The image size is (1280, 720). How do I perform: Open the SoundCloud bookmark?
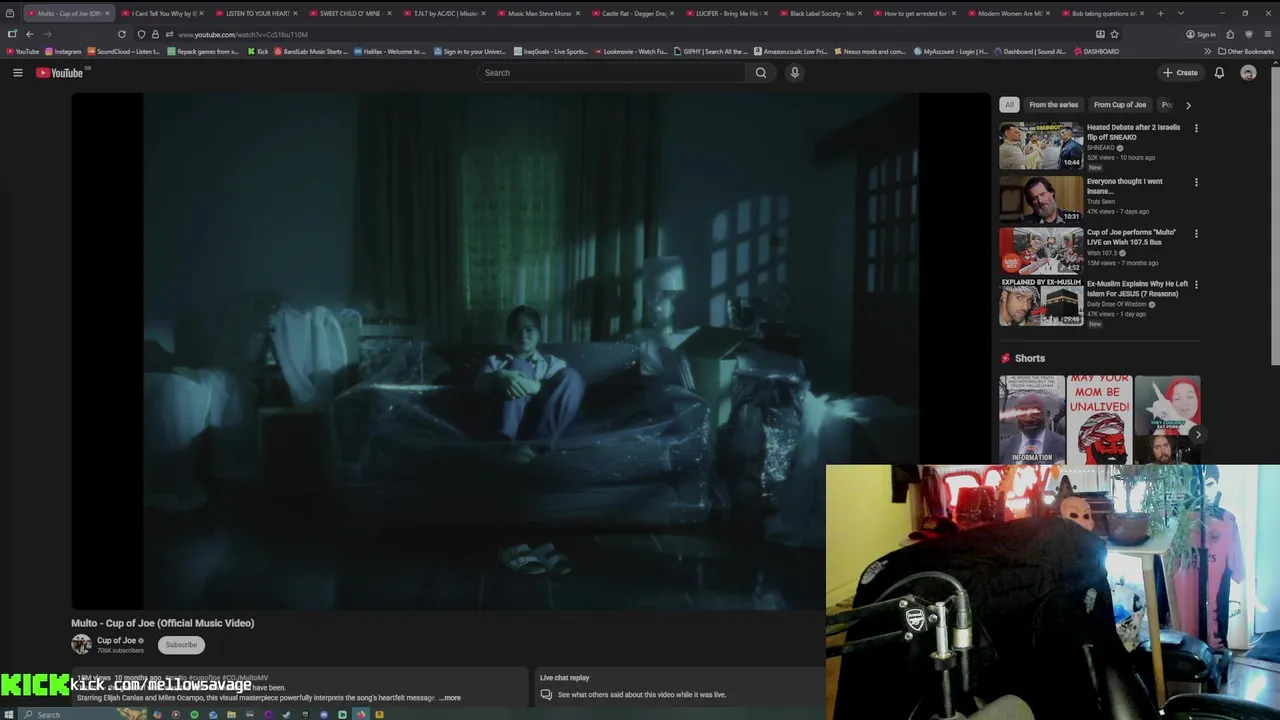(124, 51)
